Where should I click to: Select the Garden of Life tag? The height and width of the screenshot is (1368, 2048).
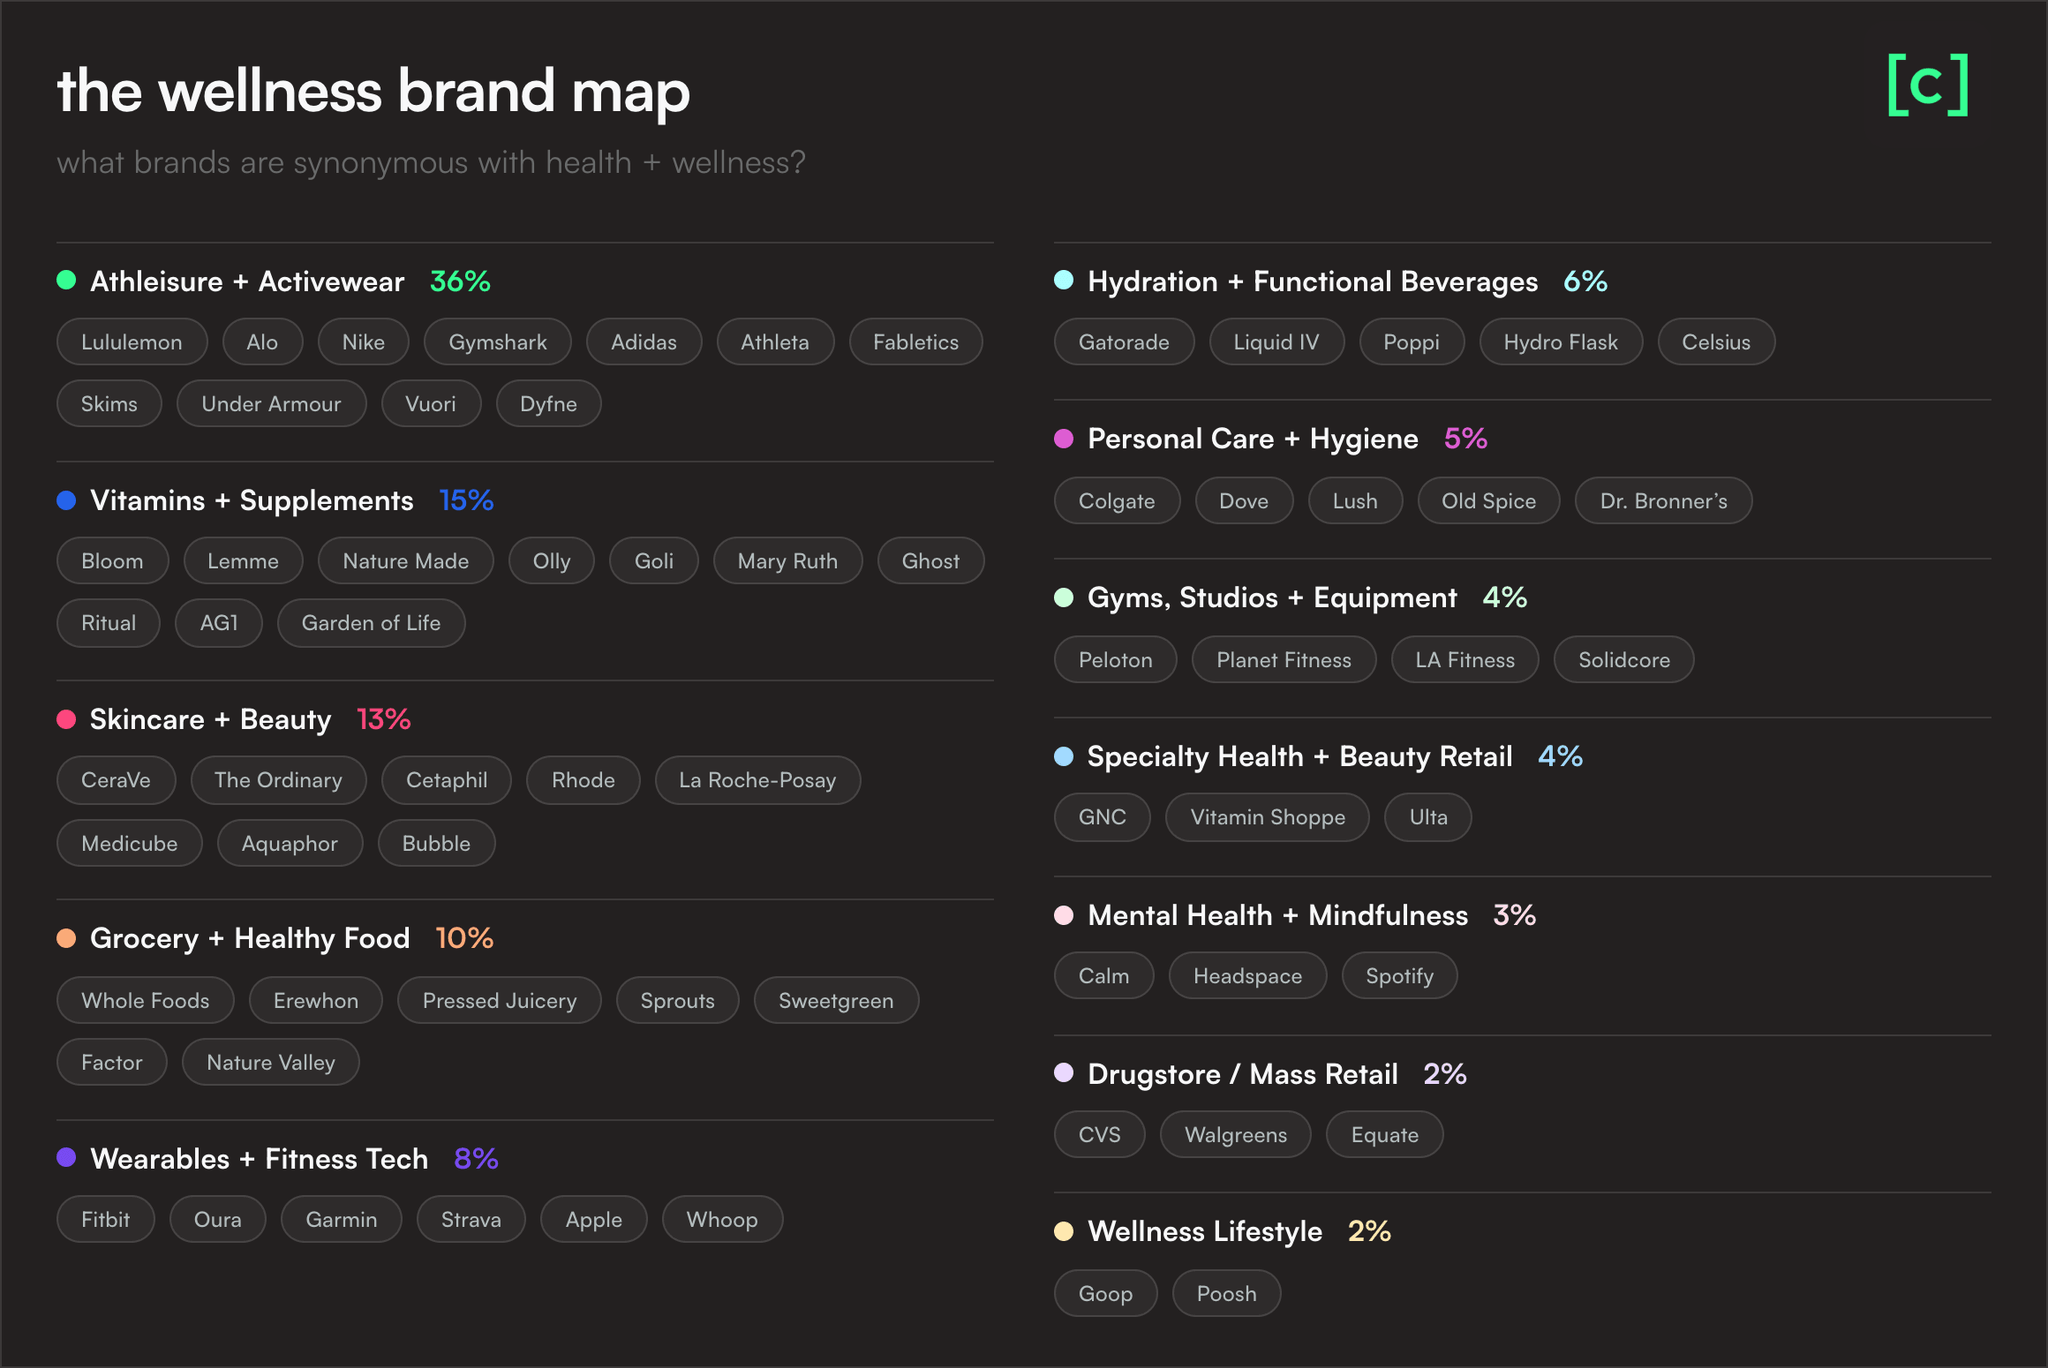[x=371, y=623]
